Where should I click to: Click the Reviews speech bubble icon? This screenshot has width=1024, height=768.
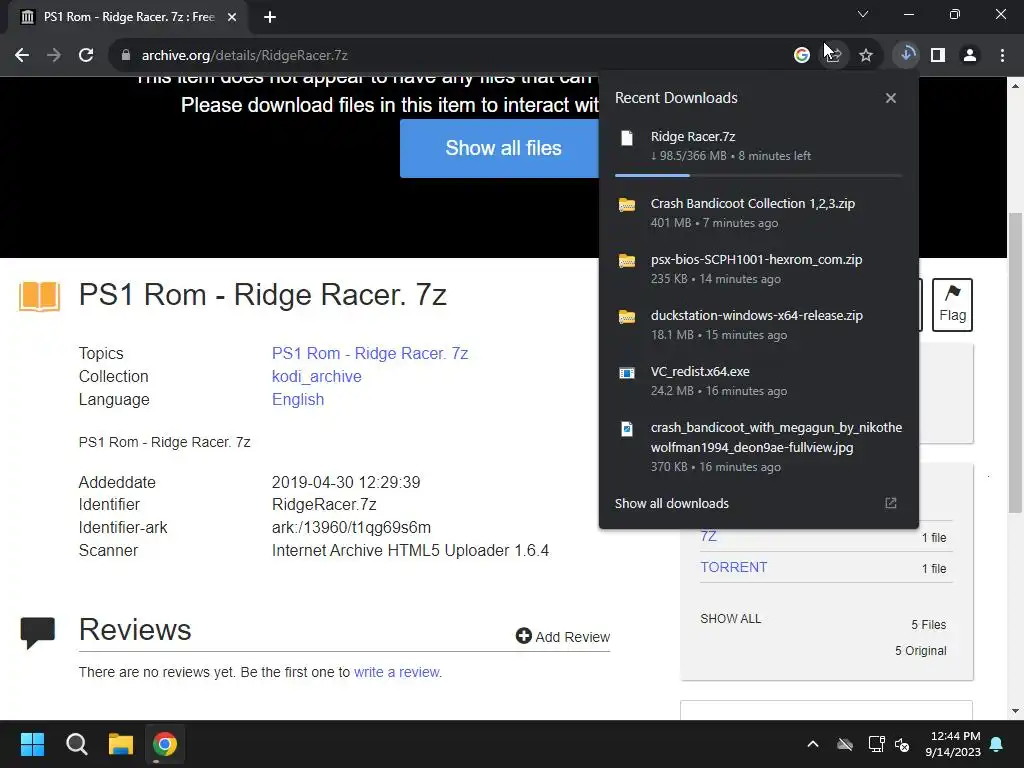[38, 632]
